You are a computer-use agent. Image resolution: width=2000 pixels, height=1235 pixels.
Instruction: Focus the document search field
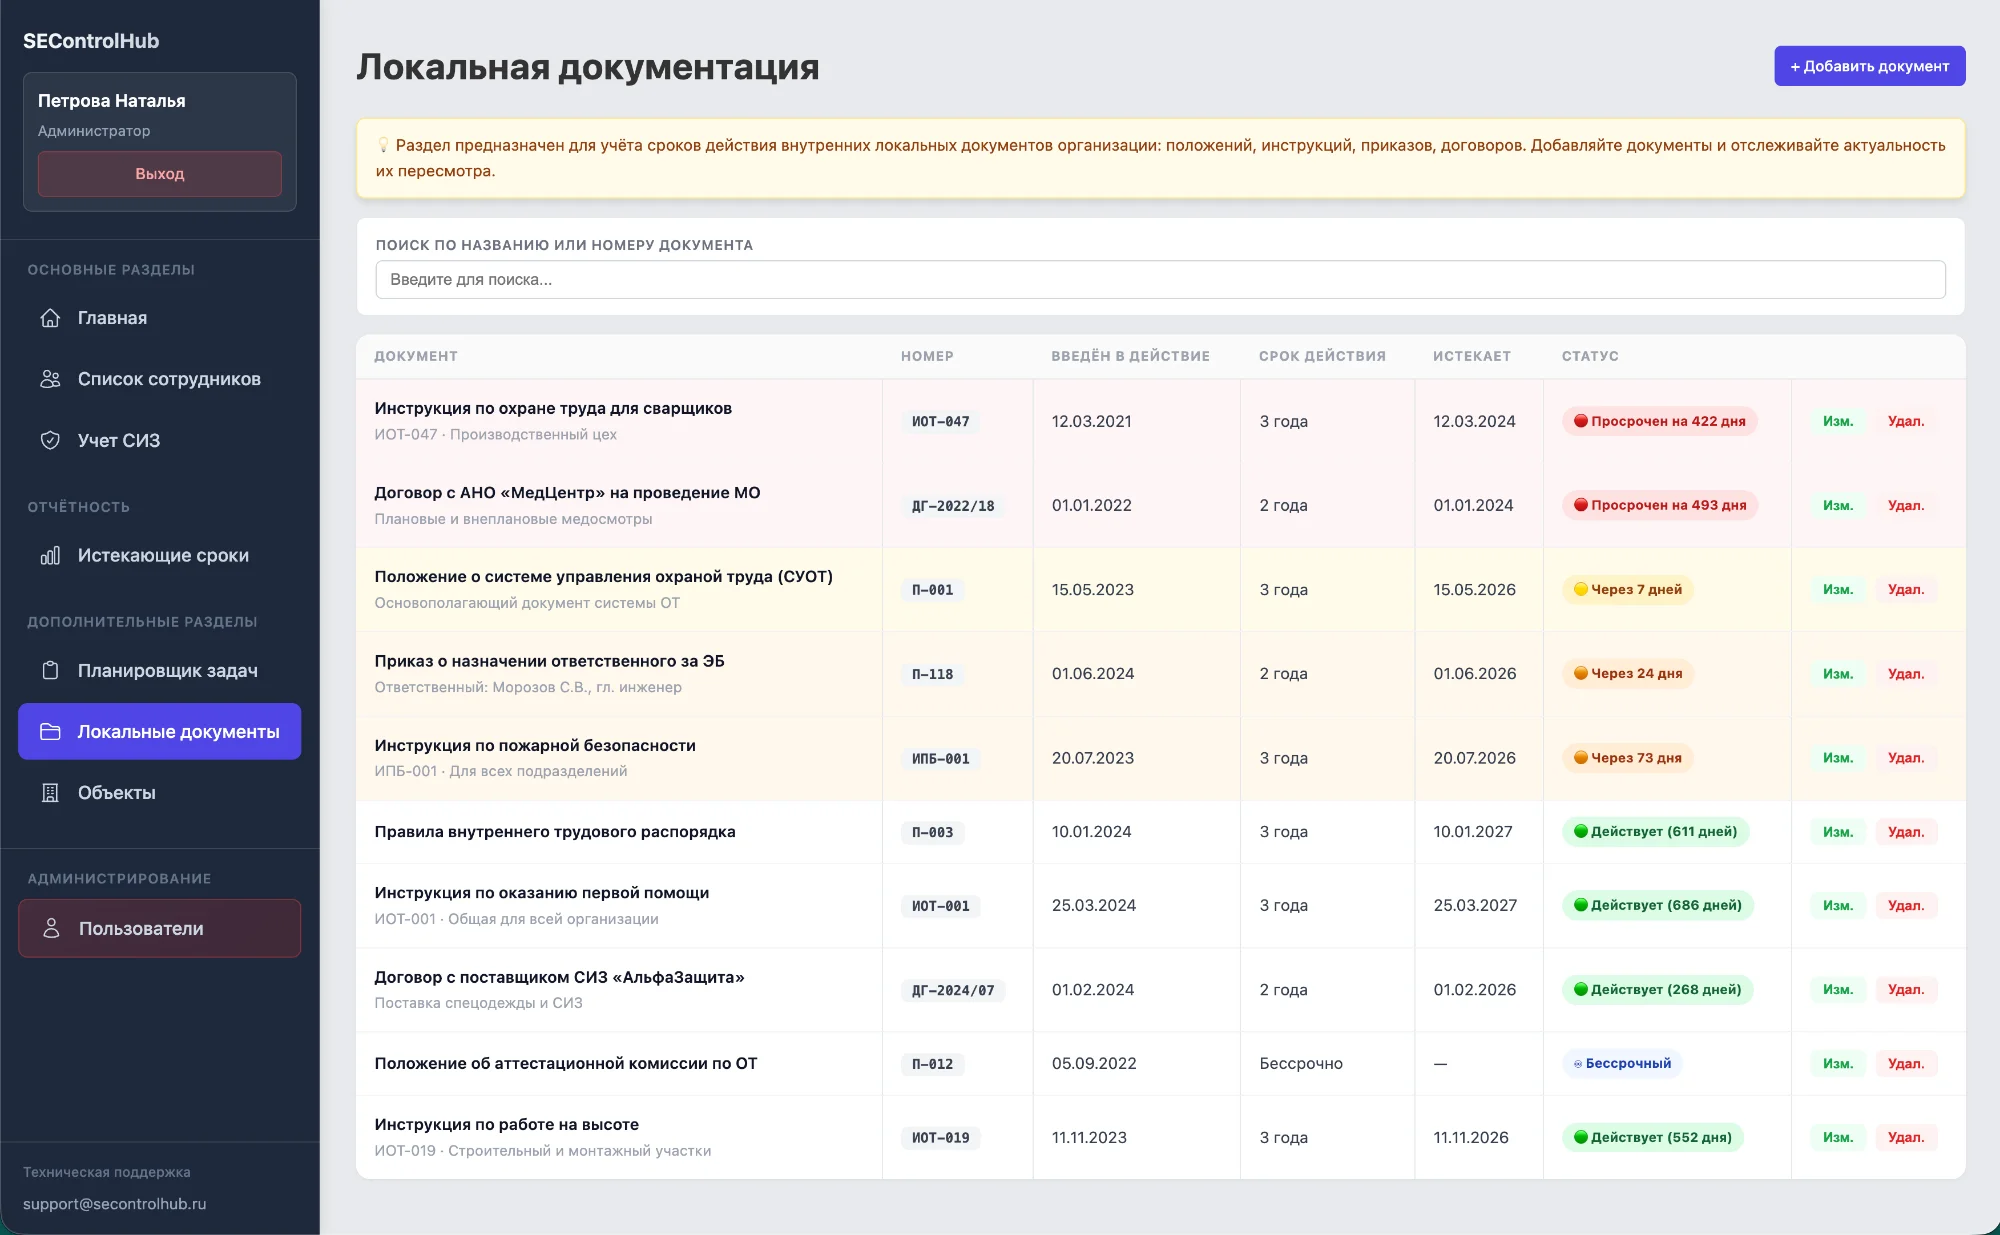pyautogui.click(x=1160, y=280)
